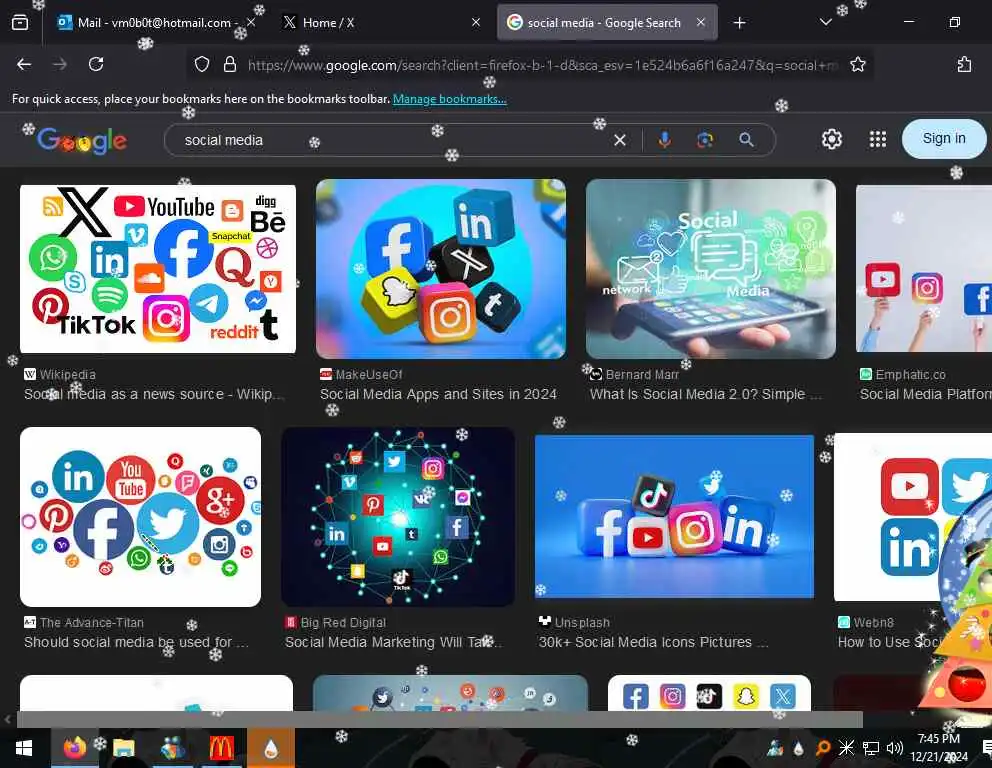
Task: Open Emphatic.co hands holding icons image
Action: click(x=924, y=269)
